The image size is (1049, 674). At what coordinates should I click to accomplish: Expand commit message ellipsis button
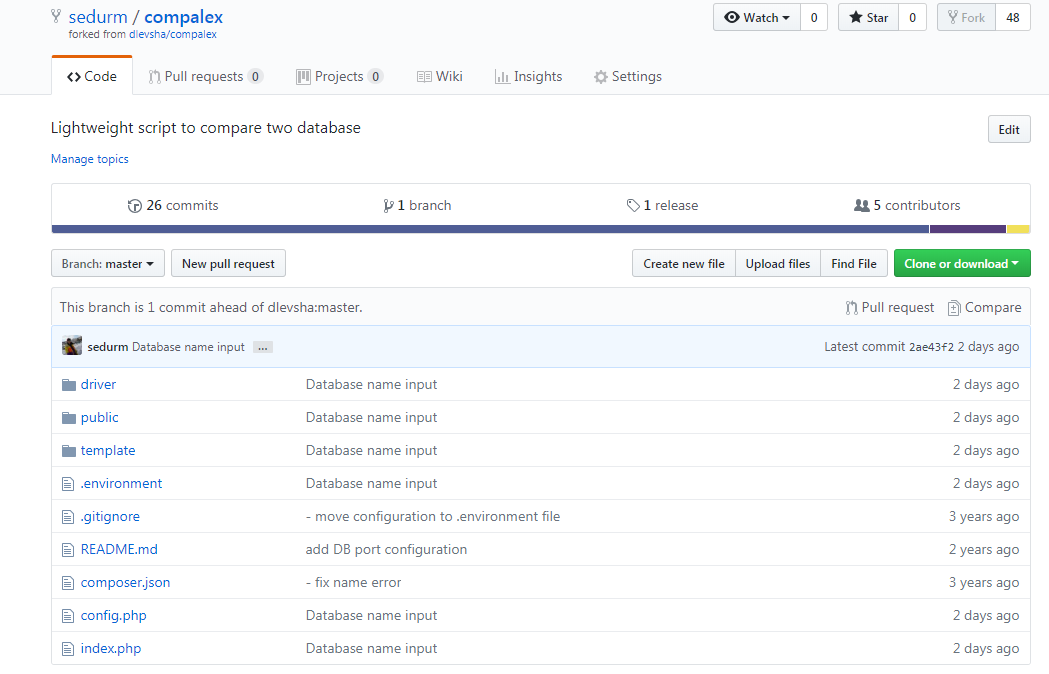(x=263, y=347)
